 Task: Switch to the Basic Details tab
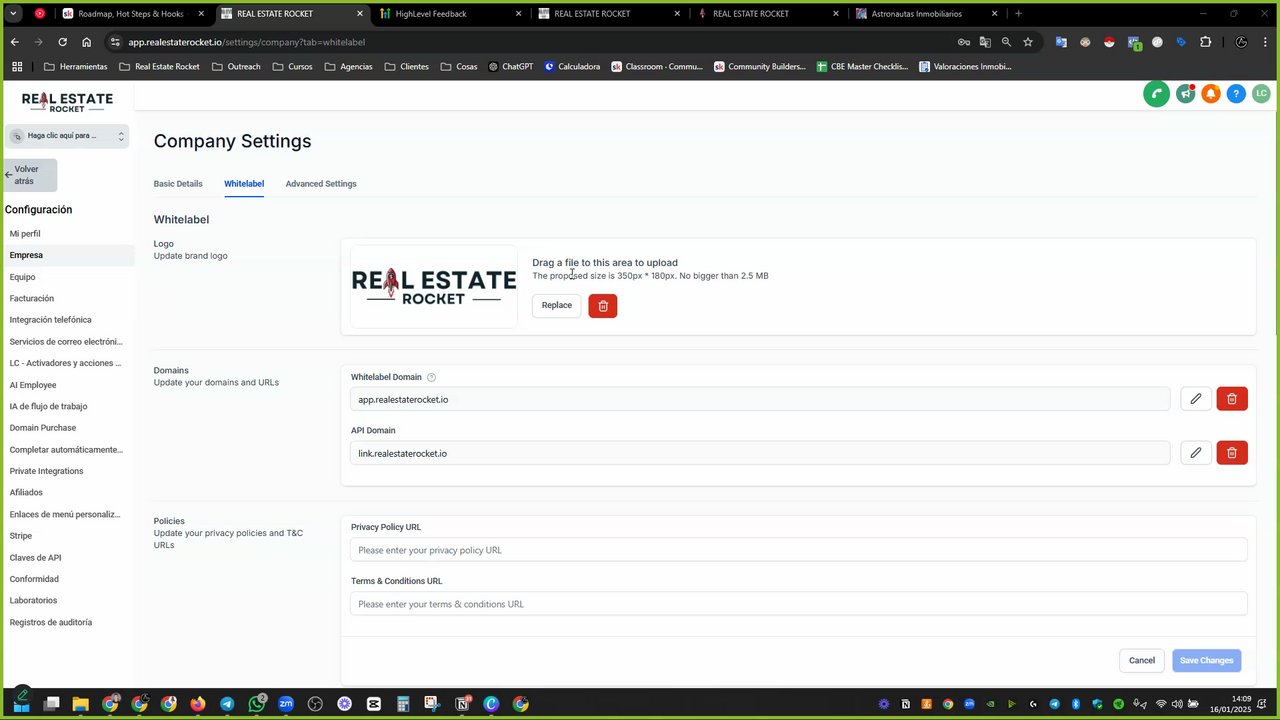[178, 184]
